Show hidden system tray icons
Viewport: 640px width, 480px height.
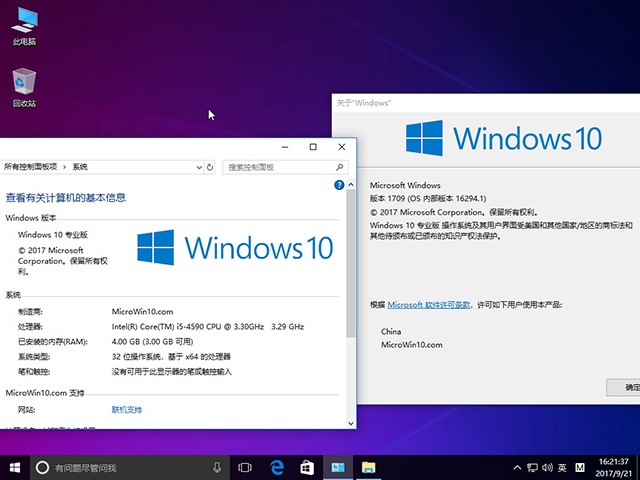pos(517,467)
